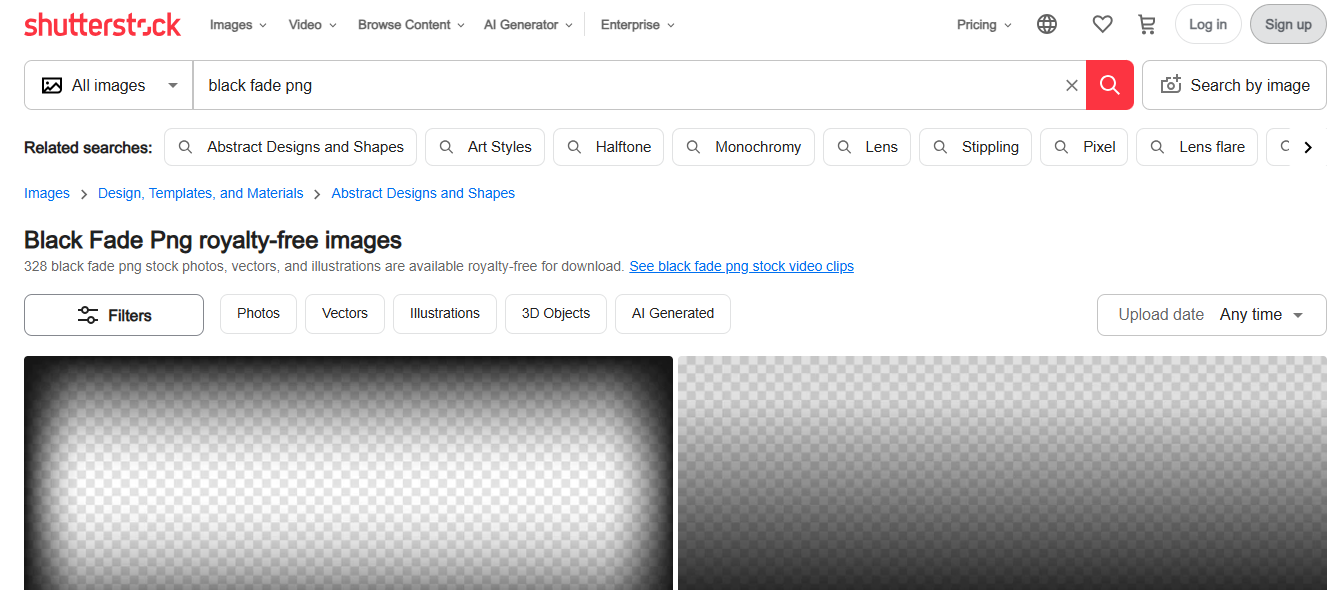Expand the Browse Content menu
This screenshot has height=590, width=1344.
tap(411, 25)
